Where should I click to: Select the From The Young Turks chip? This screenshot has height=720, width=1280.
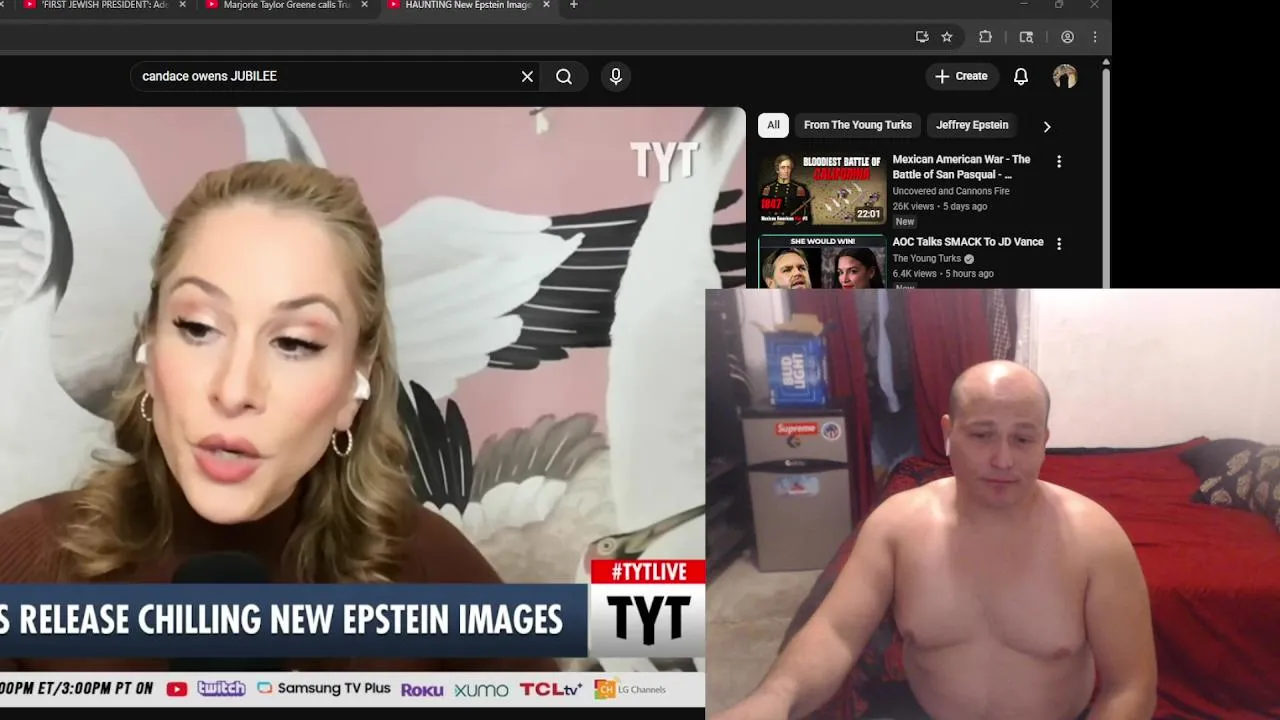(x=858, y=125)
